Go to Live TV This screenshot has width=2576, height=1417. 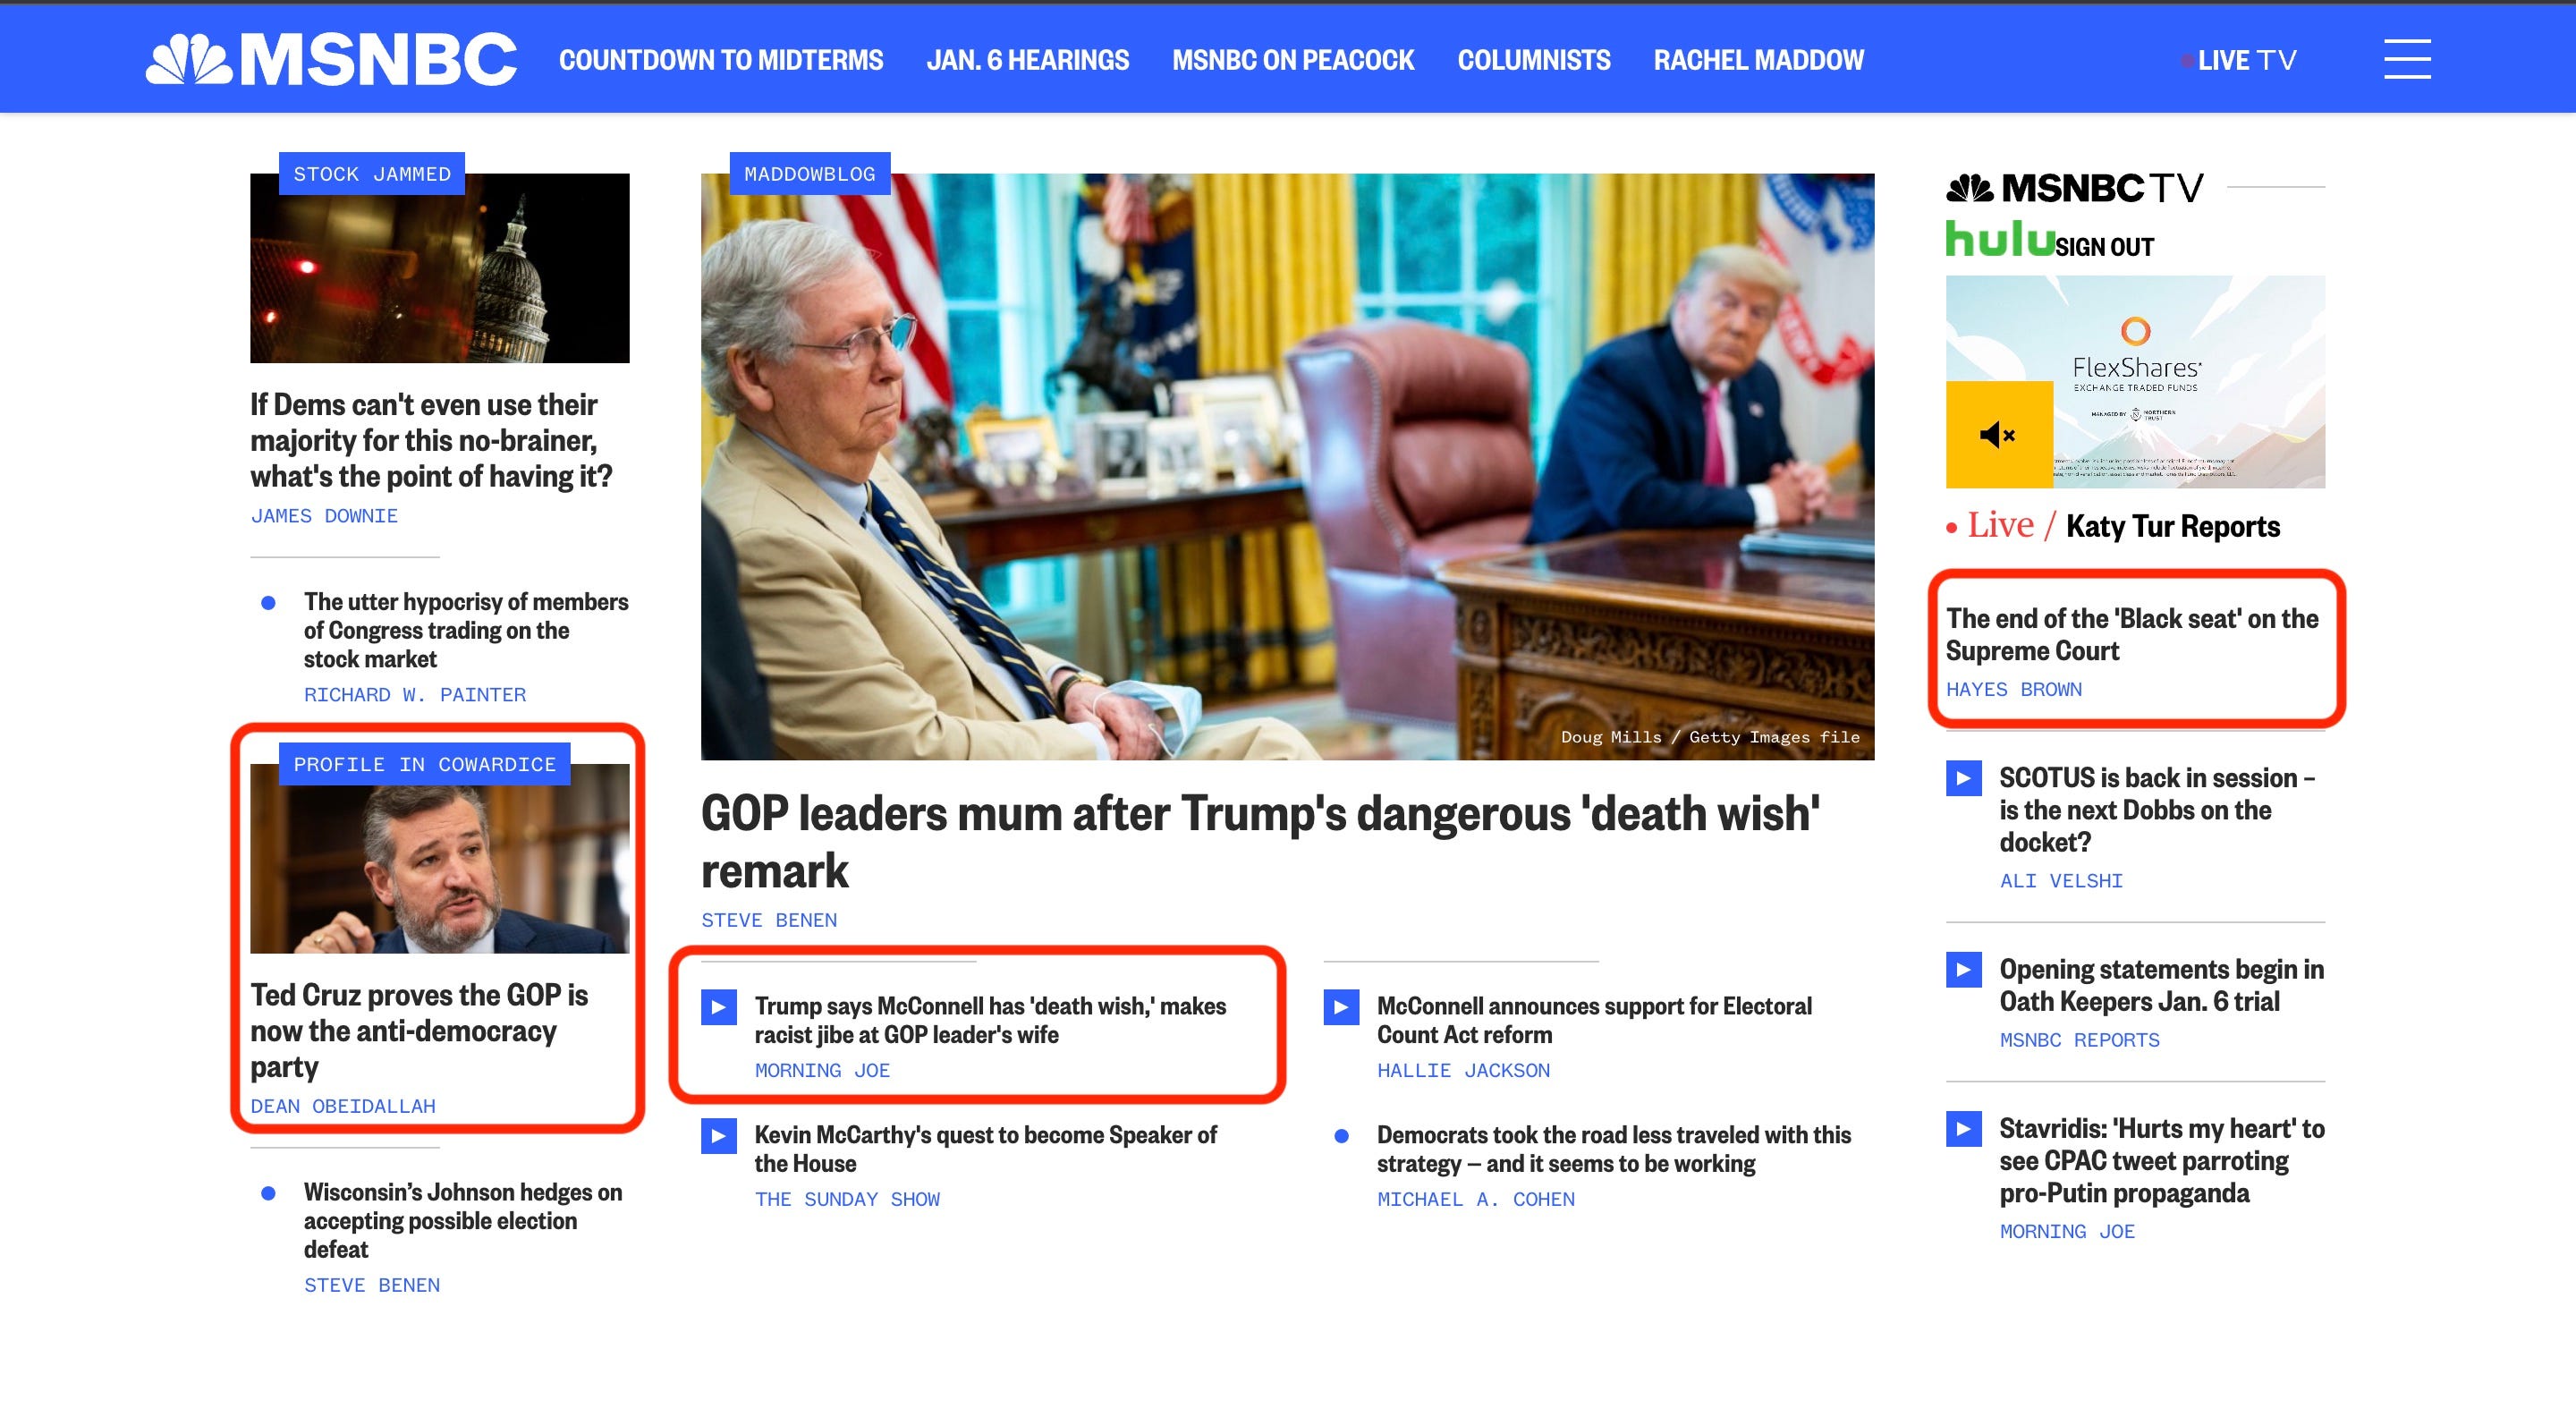2239,61
